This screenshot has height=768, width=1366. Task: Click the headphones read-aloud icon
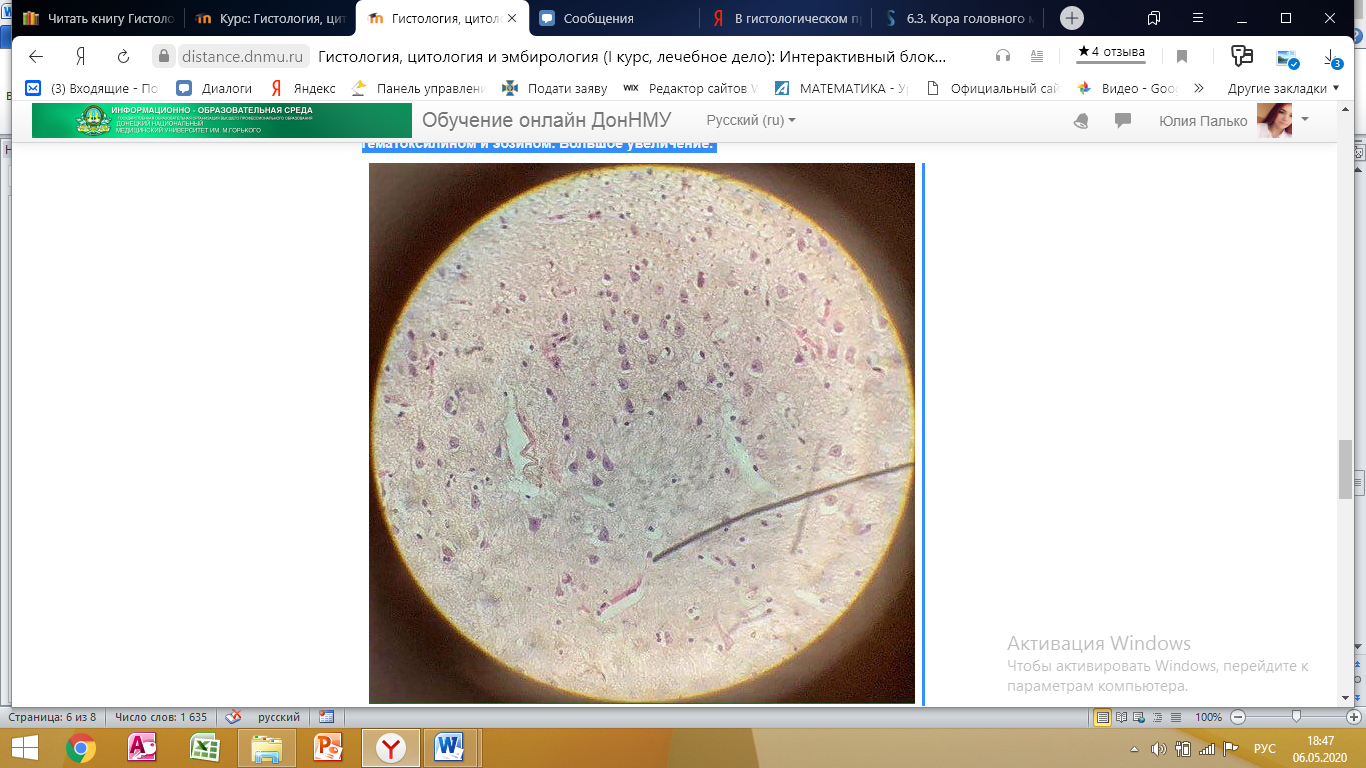pyautogui.click(x=1003, y=56)
